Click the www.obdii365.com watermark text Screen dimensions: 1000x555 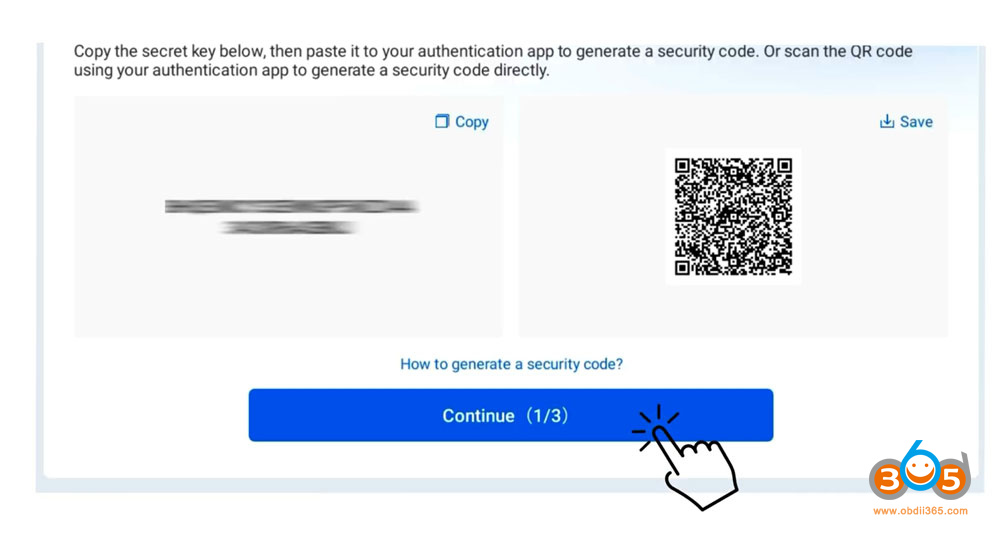click(920, 511)
